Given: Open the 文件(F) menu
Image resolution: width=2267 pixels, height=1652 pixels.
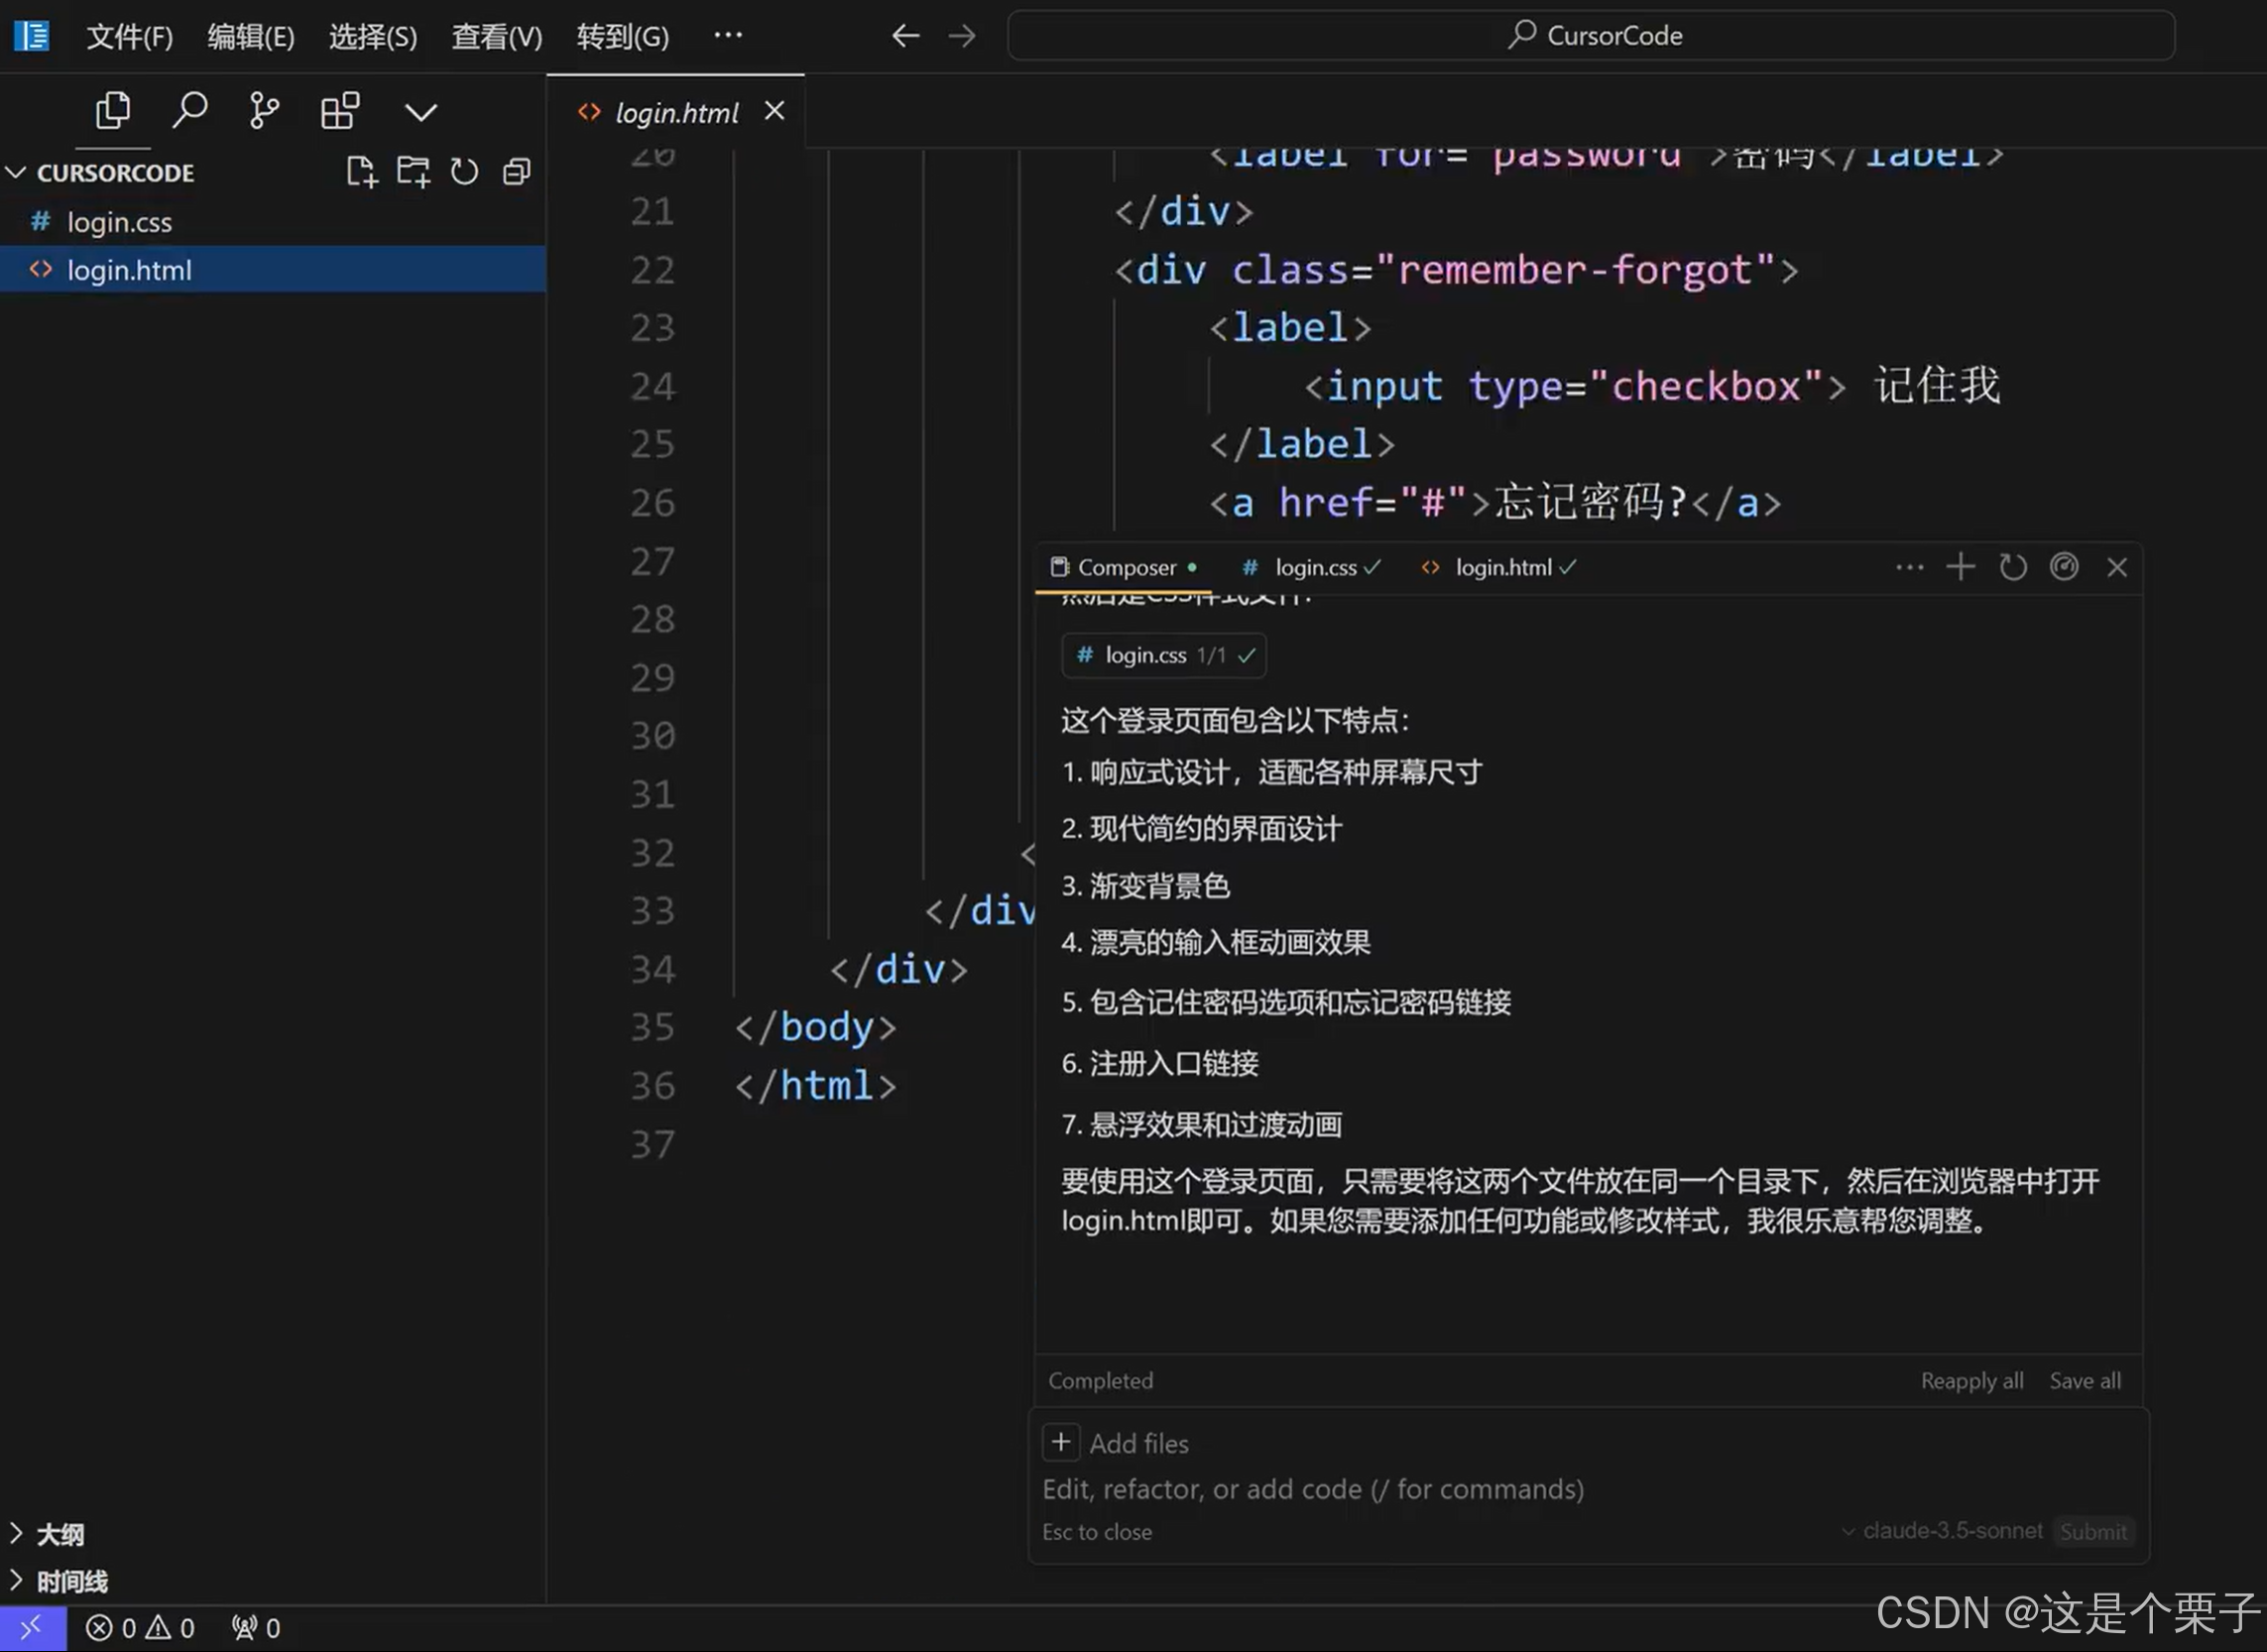Looking at the screenshot, I should pyautogui.click(x=129, y=37).
